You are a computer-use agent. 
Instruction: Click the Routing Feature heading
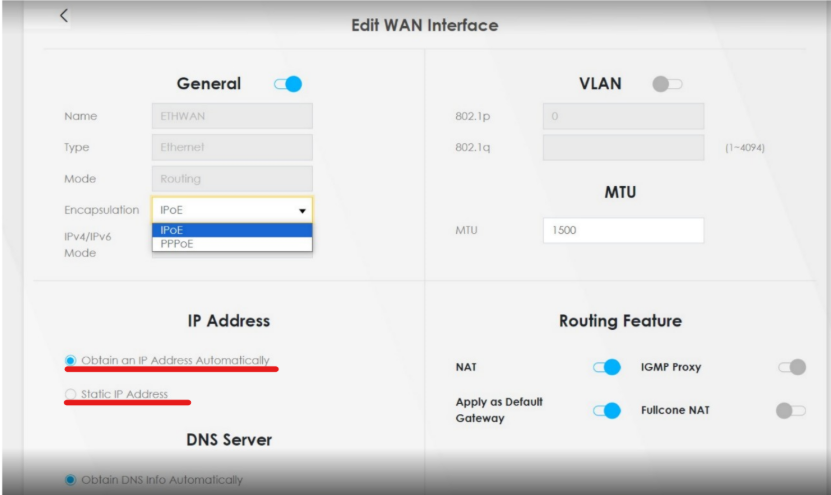tap(620, 321)
